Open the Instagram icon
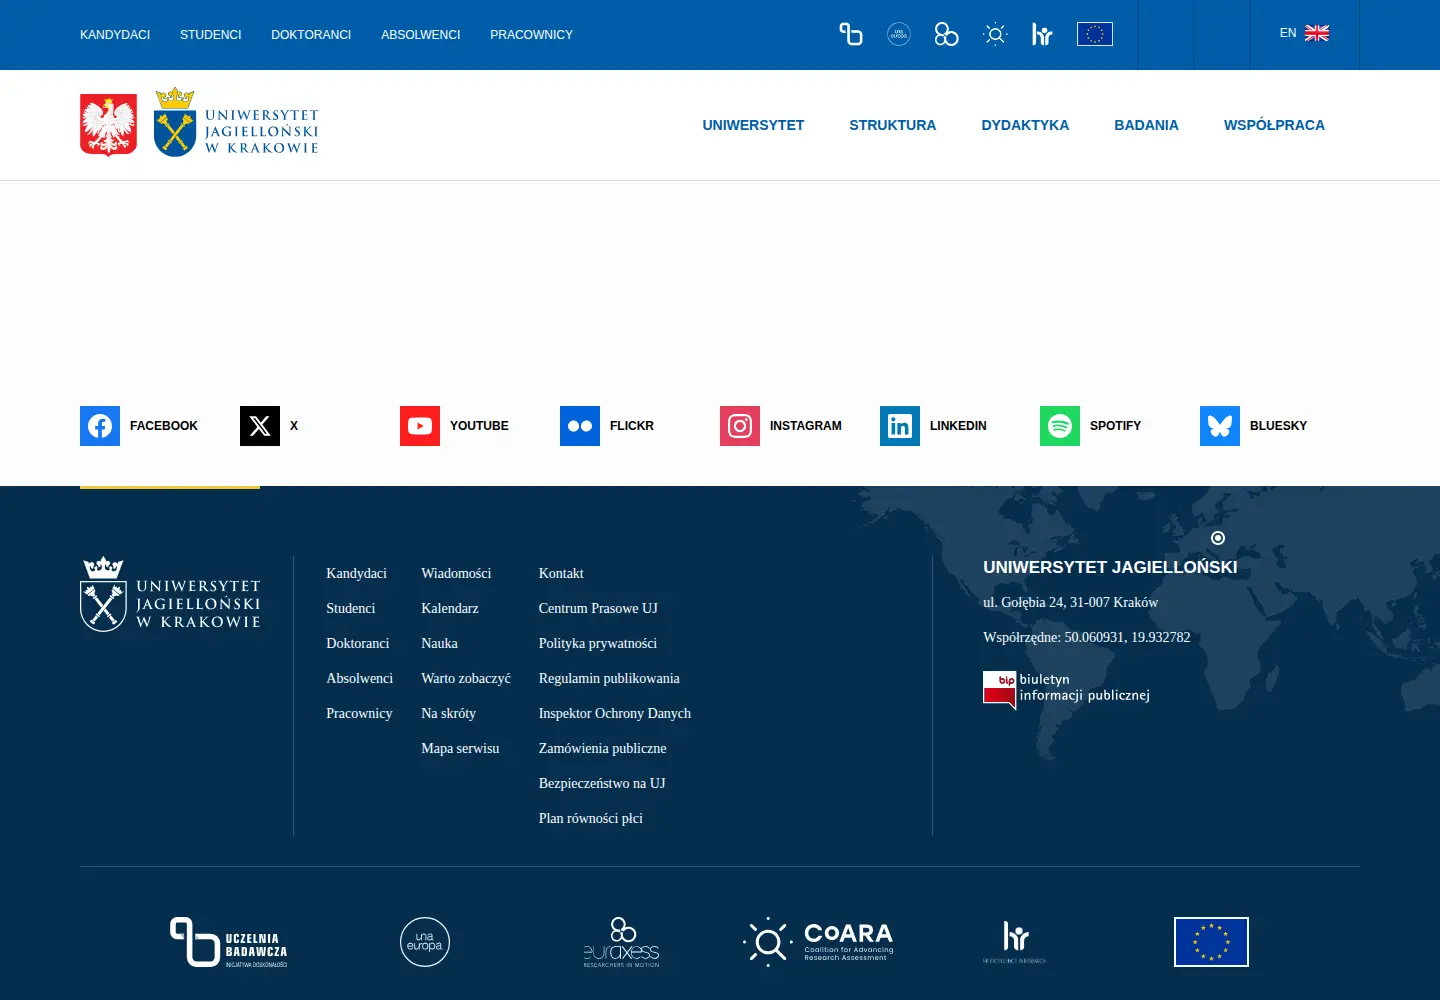 740,426
